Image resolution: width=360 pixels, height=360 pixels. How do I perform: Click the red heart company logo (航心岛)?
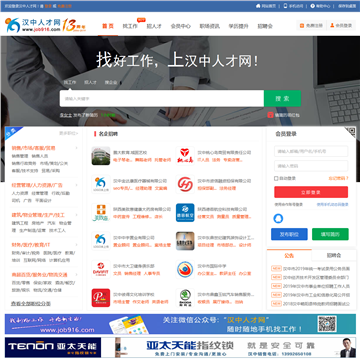pos(185,156)
